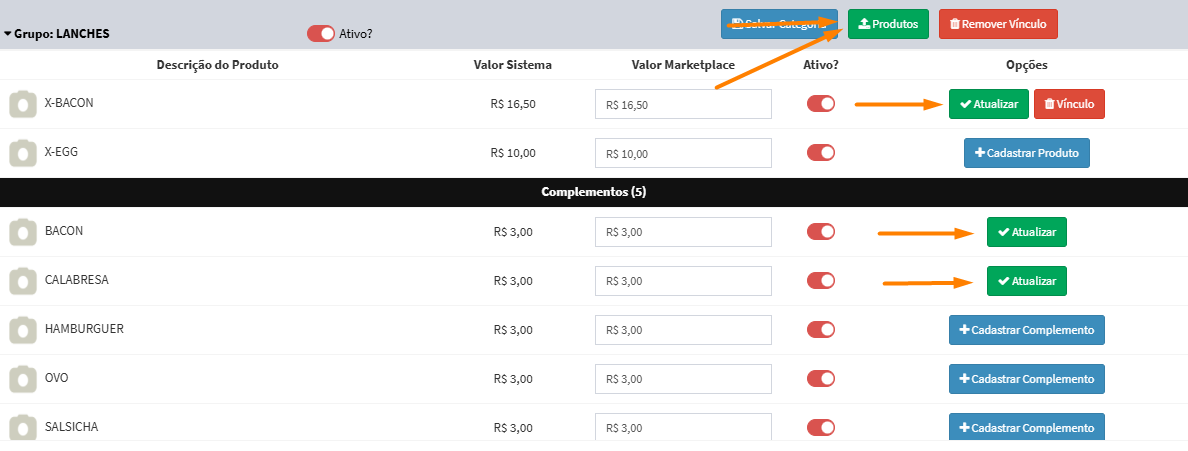1188x451 pixels.
Task: Click the OVO complement image placeholder
Action: (x=23, y=379)
